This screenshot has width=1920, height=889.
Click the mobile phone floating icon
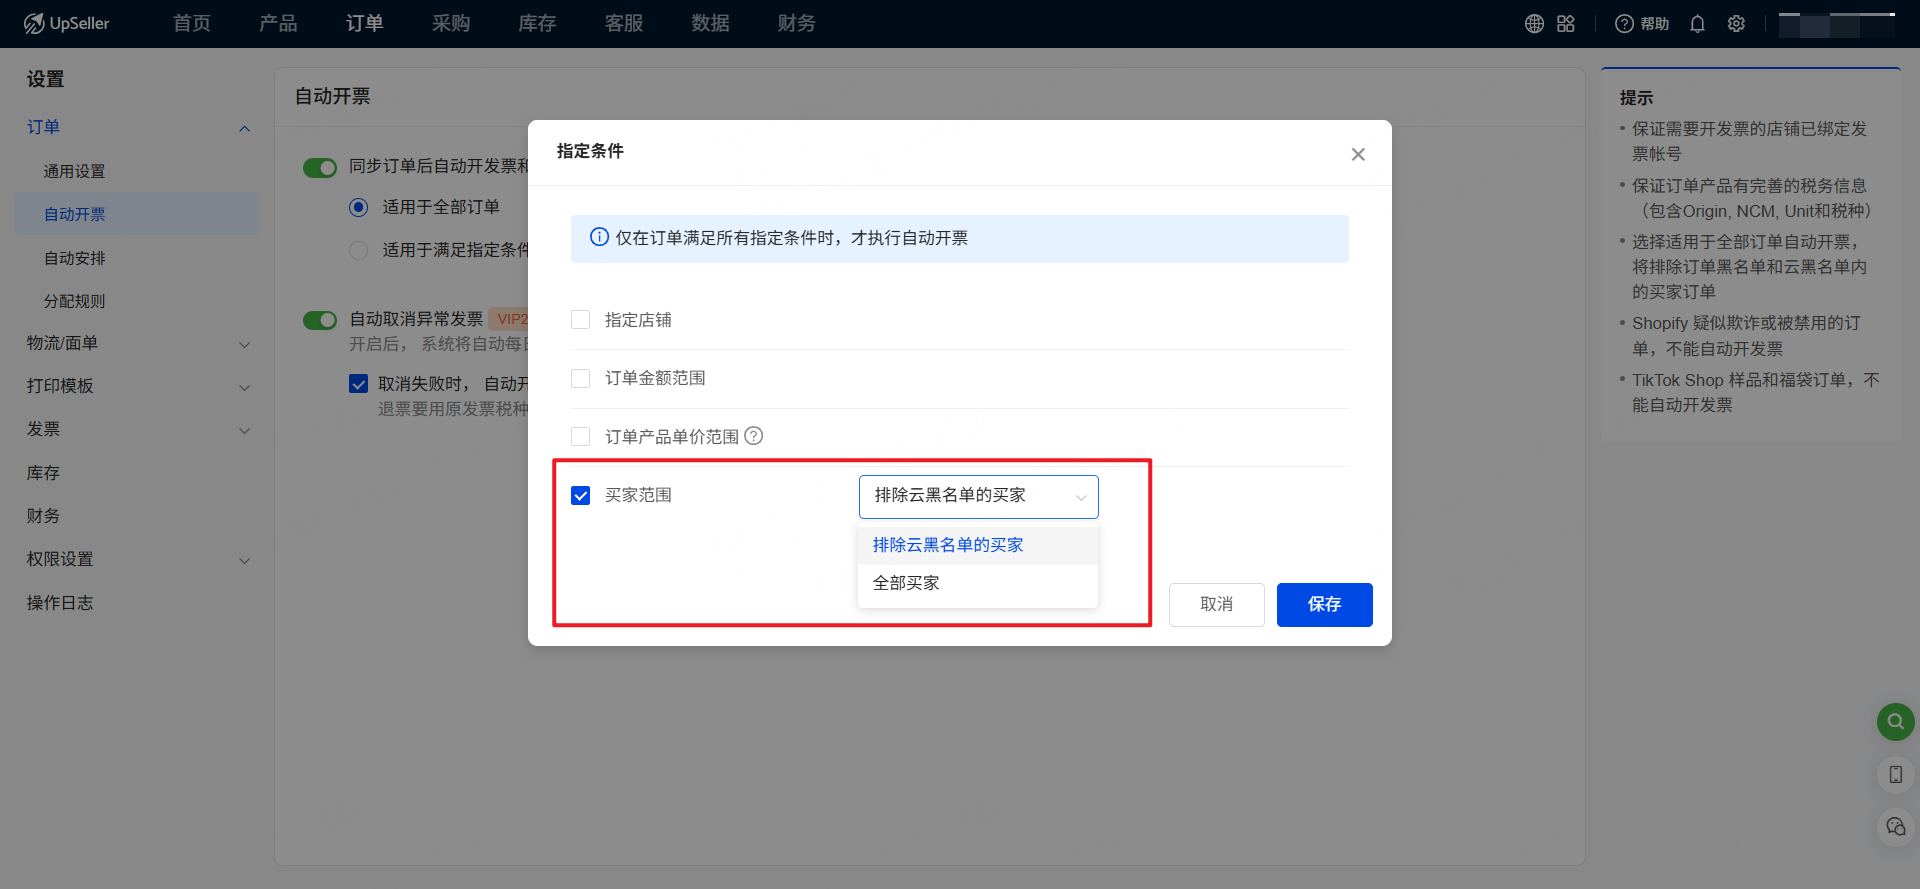pyautogui.click(x=1895, y=774)
